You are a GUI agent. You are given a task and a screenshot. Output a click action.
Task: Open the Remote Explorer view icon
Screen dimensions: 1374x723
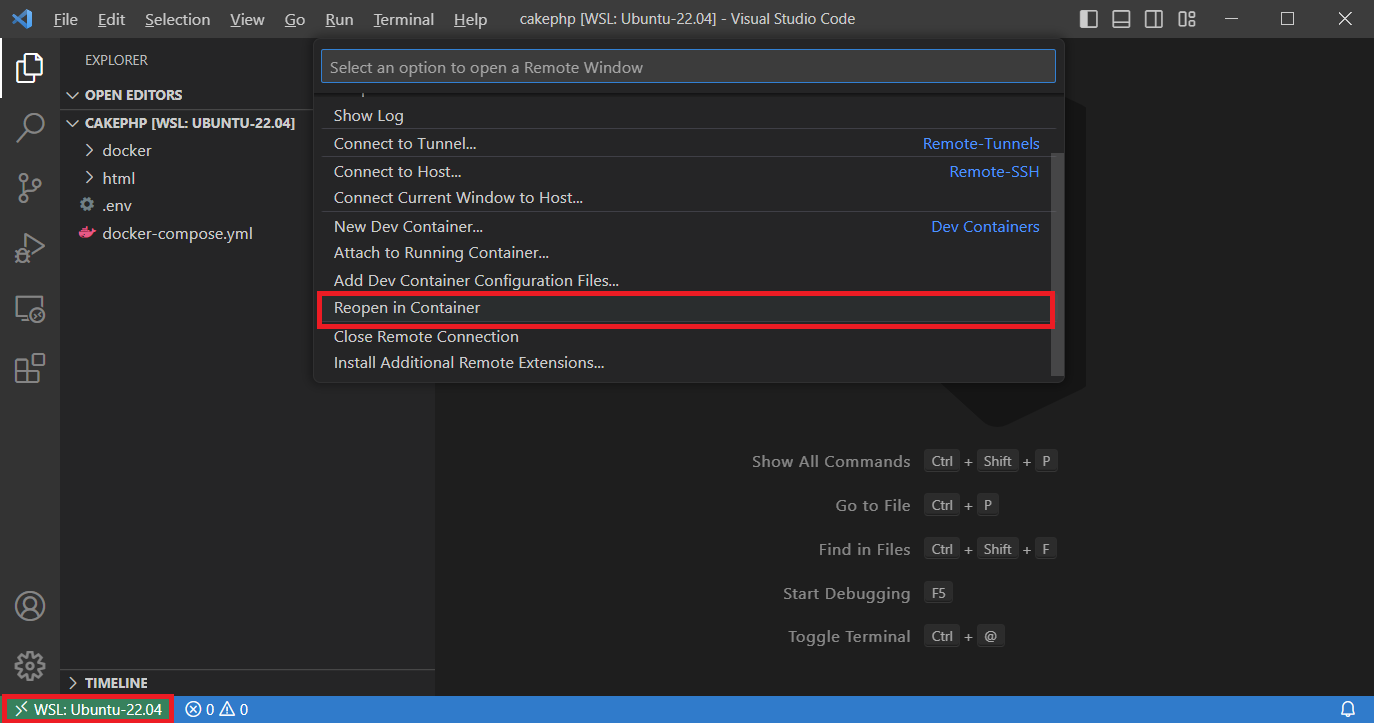pyautogui.click(x=30, y=309)
